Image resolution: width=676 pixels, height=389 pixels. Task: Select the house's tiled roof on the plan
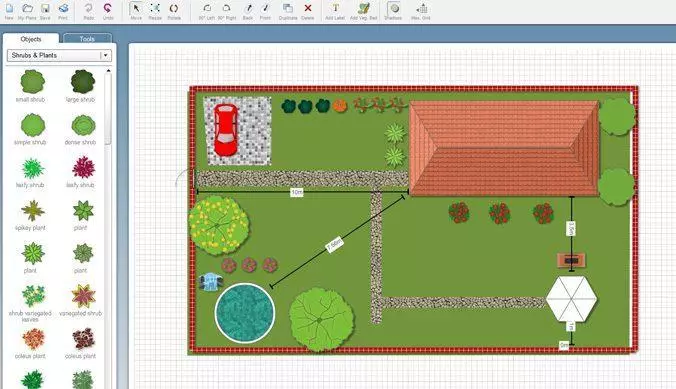tap(504, 149)
